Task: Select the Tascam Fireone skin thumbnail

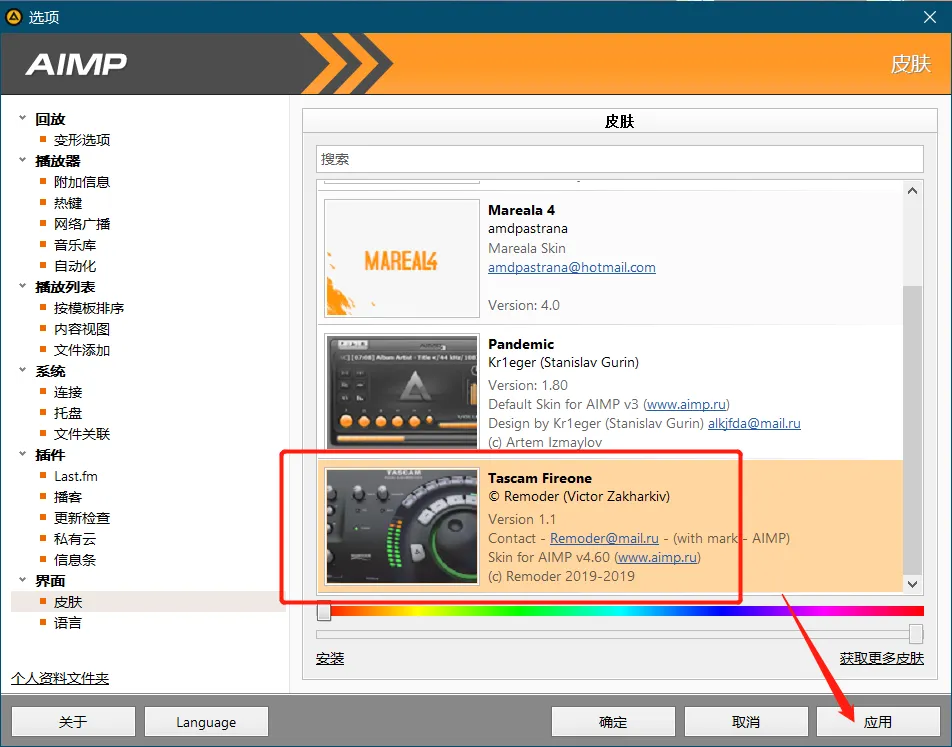Action: 402,526
